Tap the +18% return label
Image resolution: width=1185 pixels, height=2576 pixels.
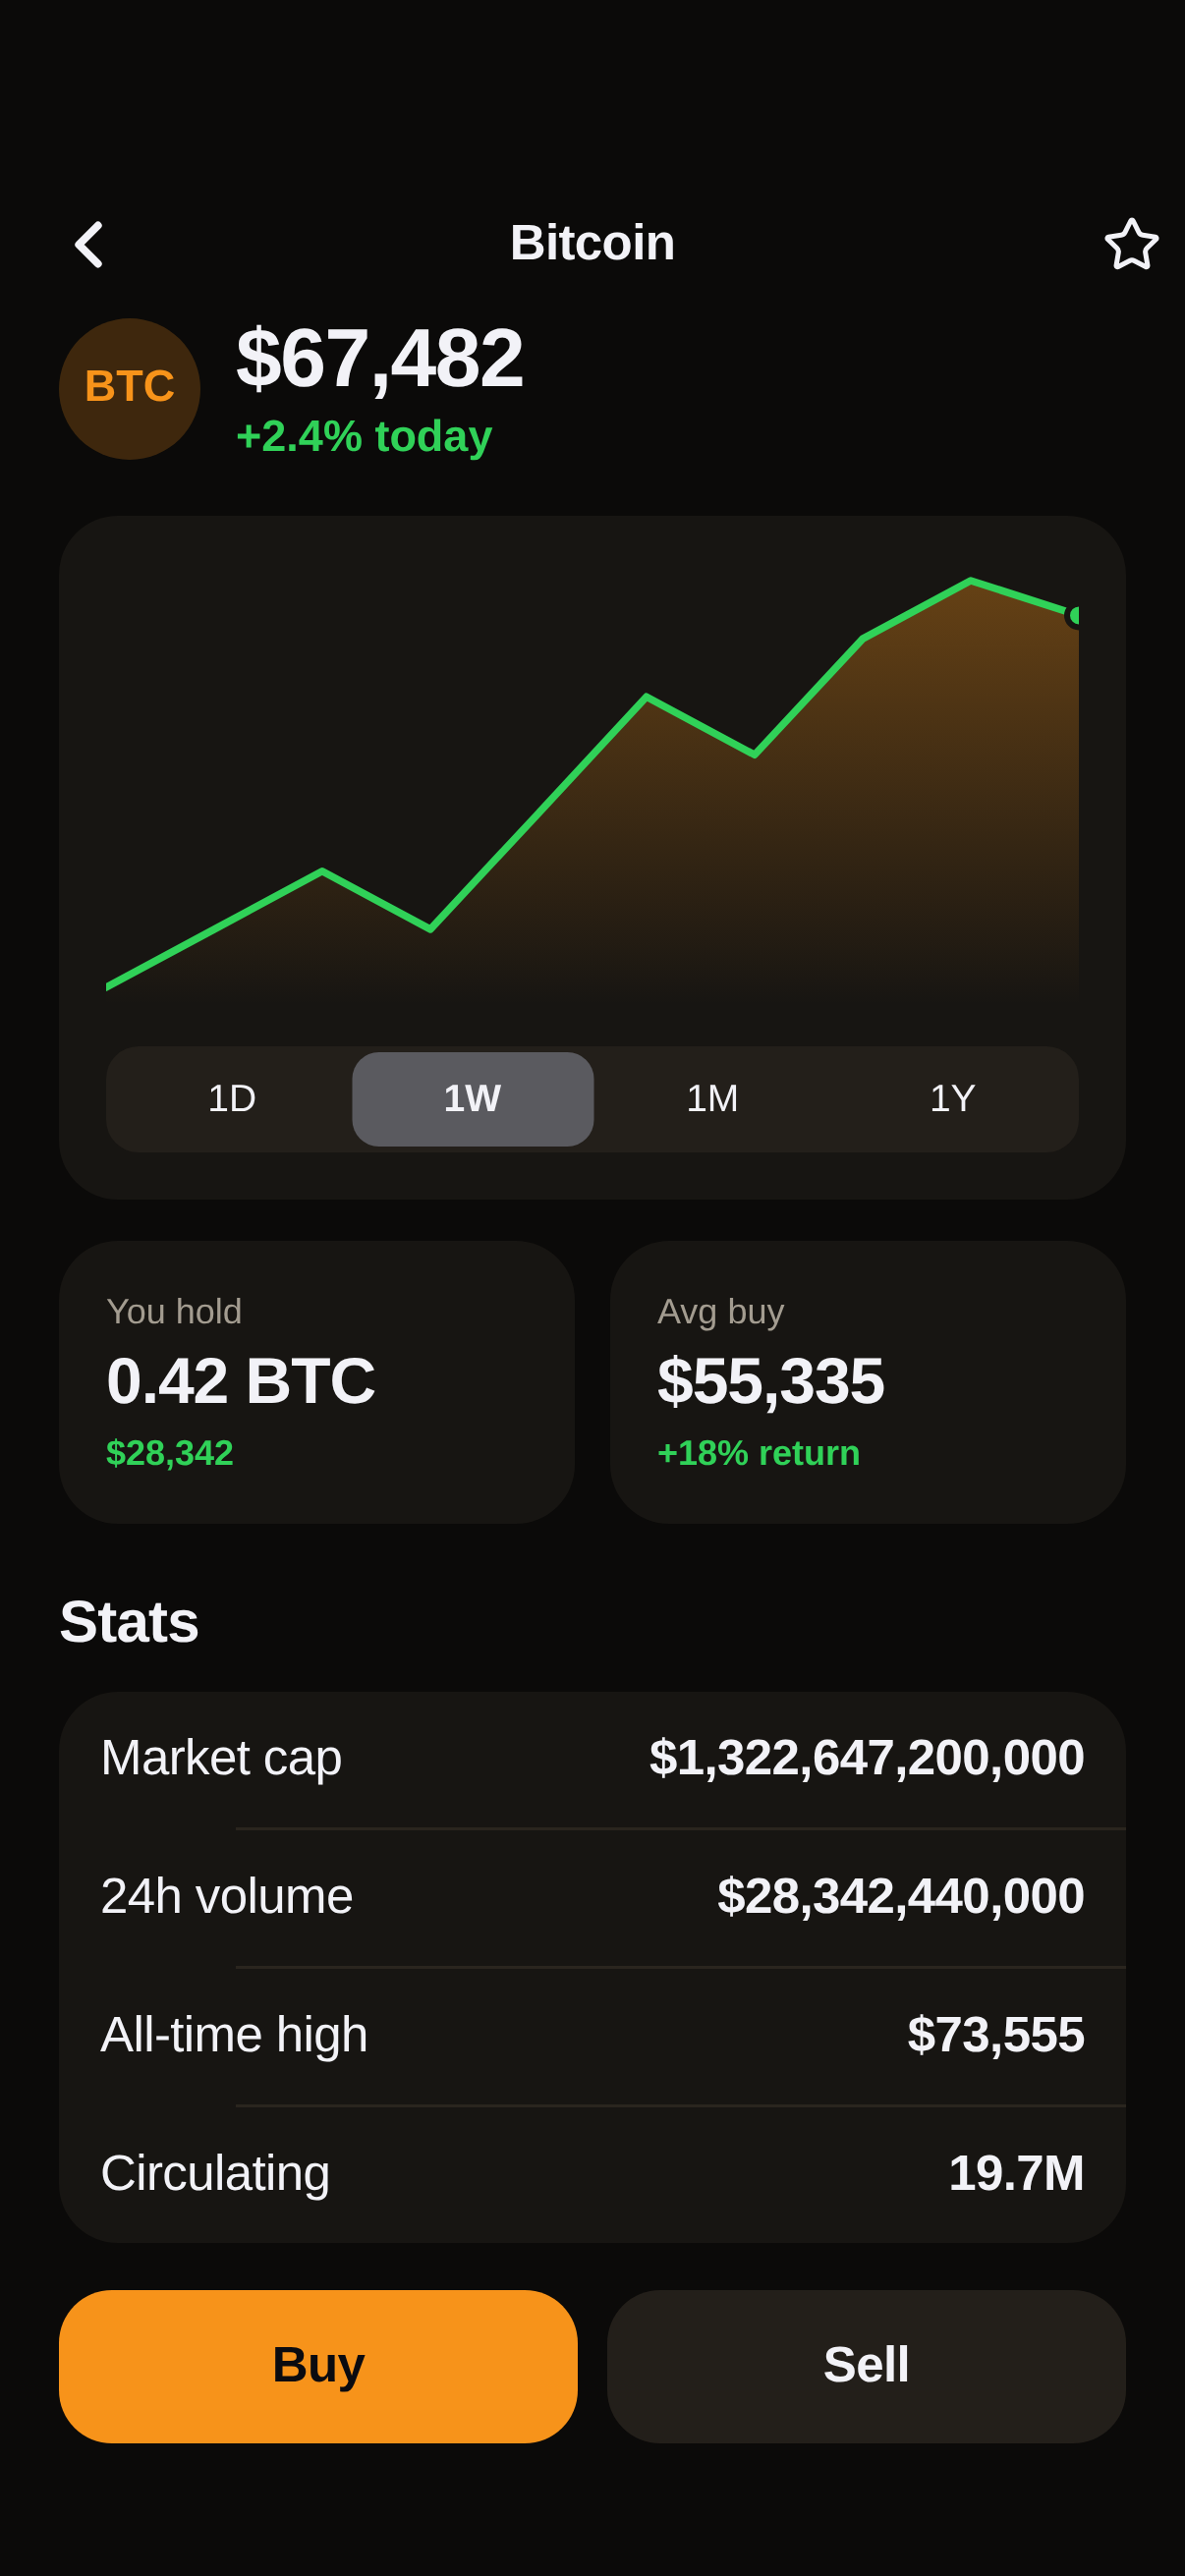[758, 1453]
